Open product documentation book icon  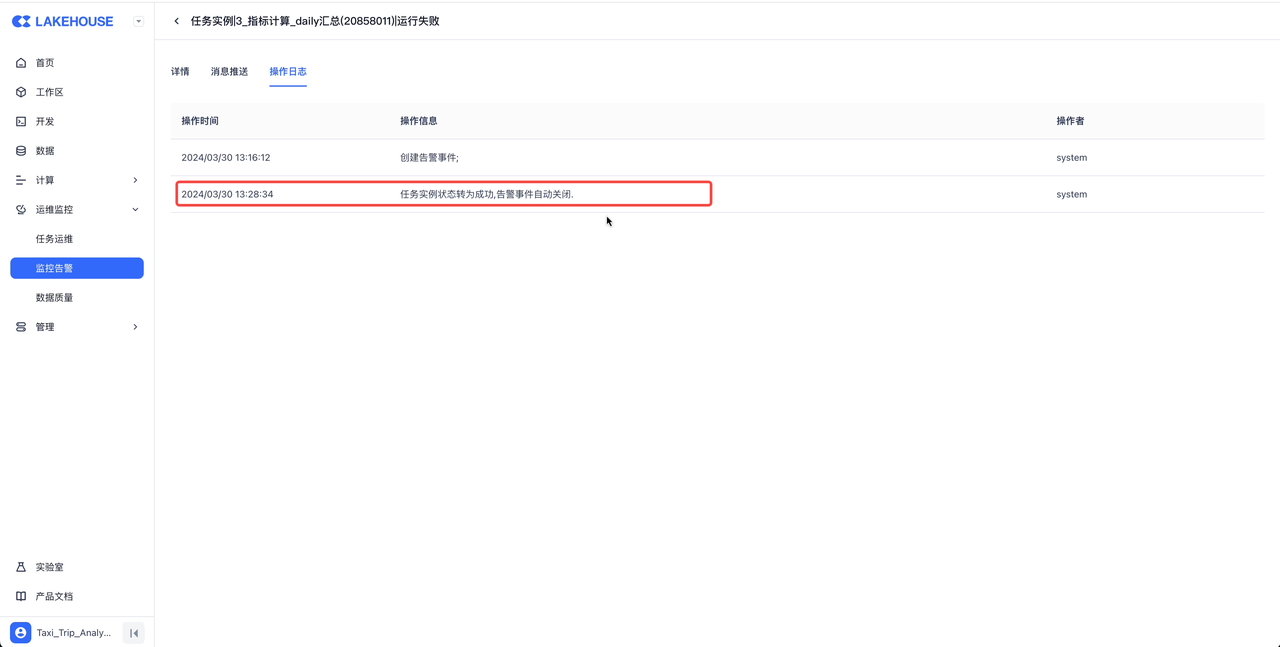[21, 596]
